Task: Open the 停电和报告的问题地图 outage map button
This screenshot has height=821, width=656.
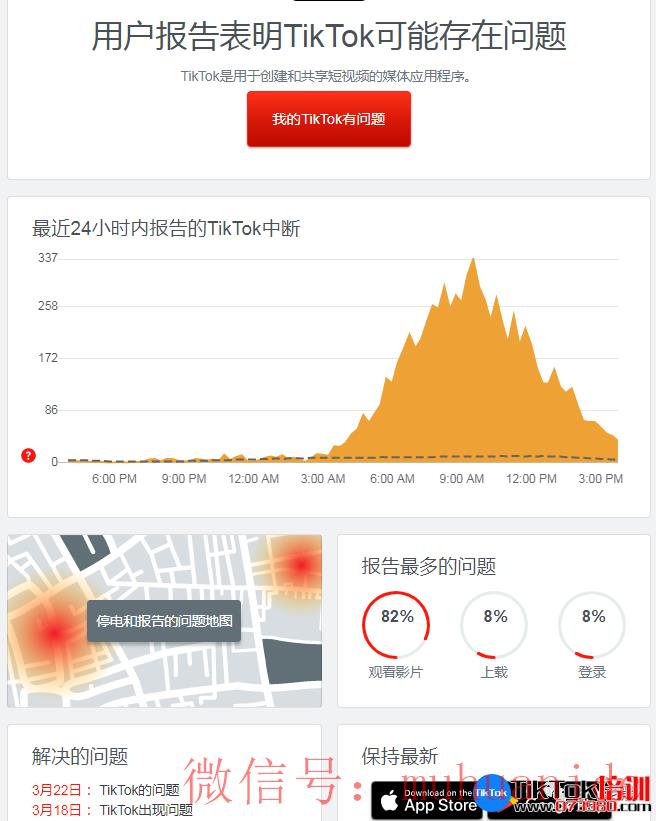Action: pyautogui.click(x=164, y=621)
